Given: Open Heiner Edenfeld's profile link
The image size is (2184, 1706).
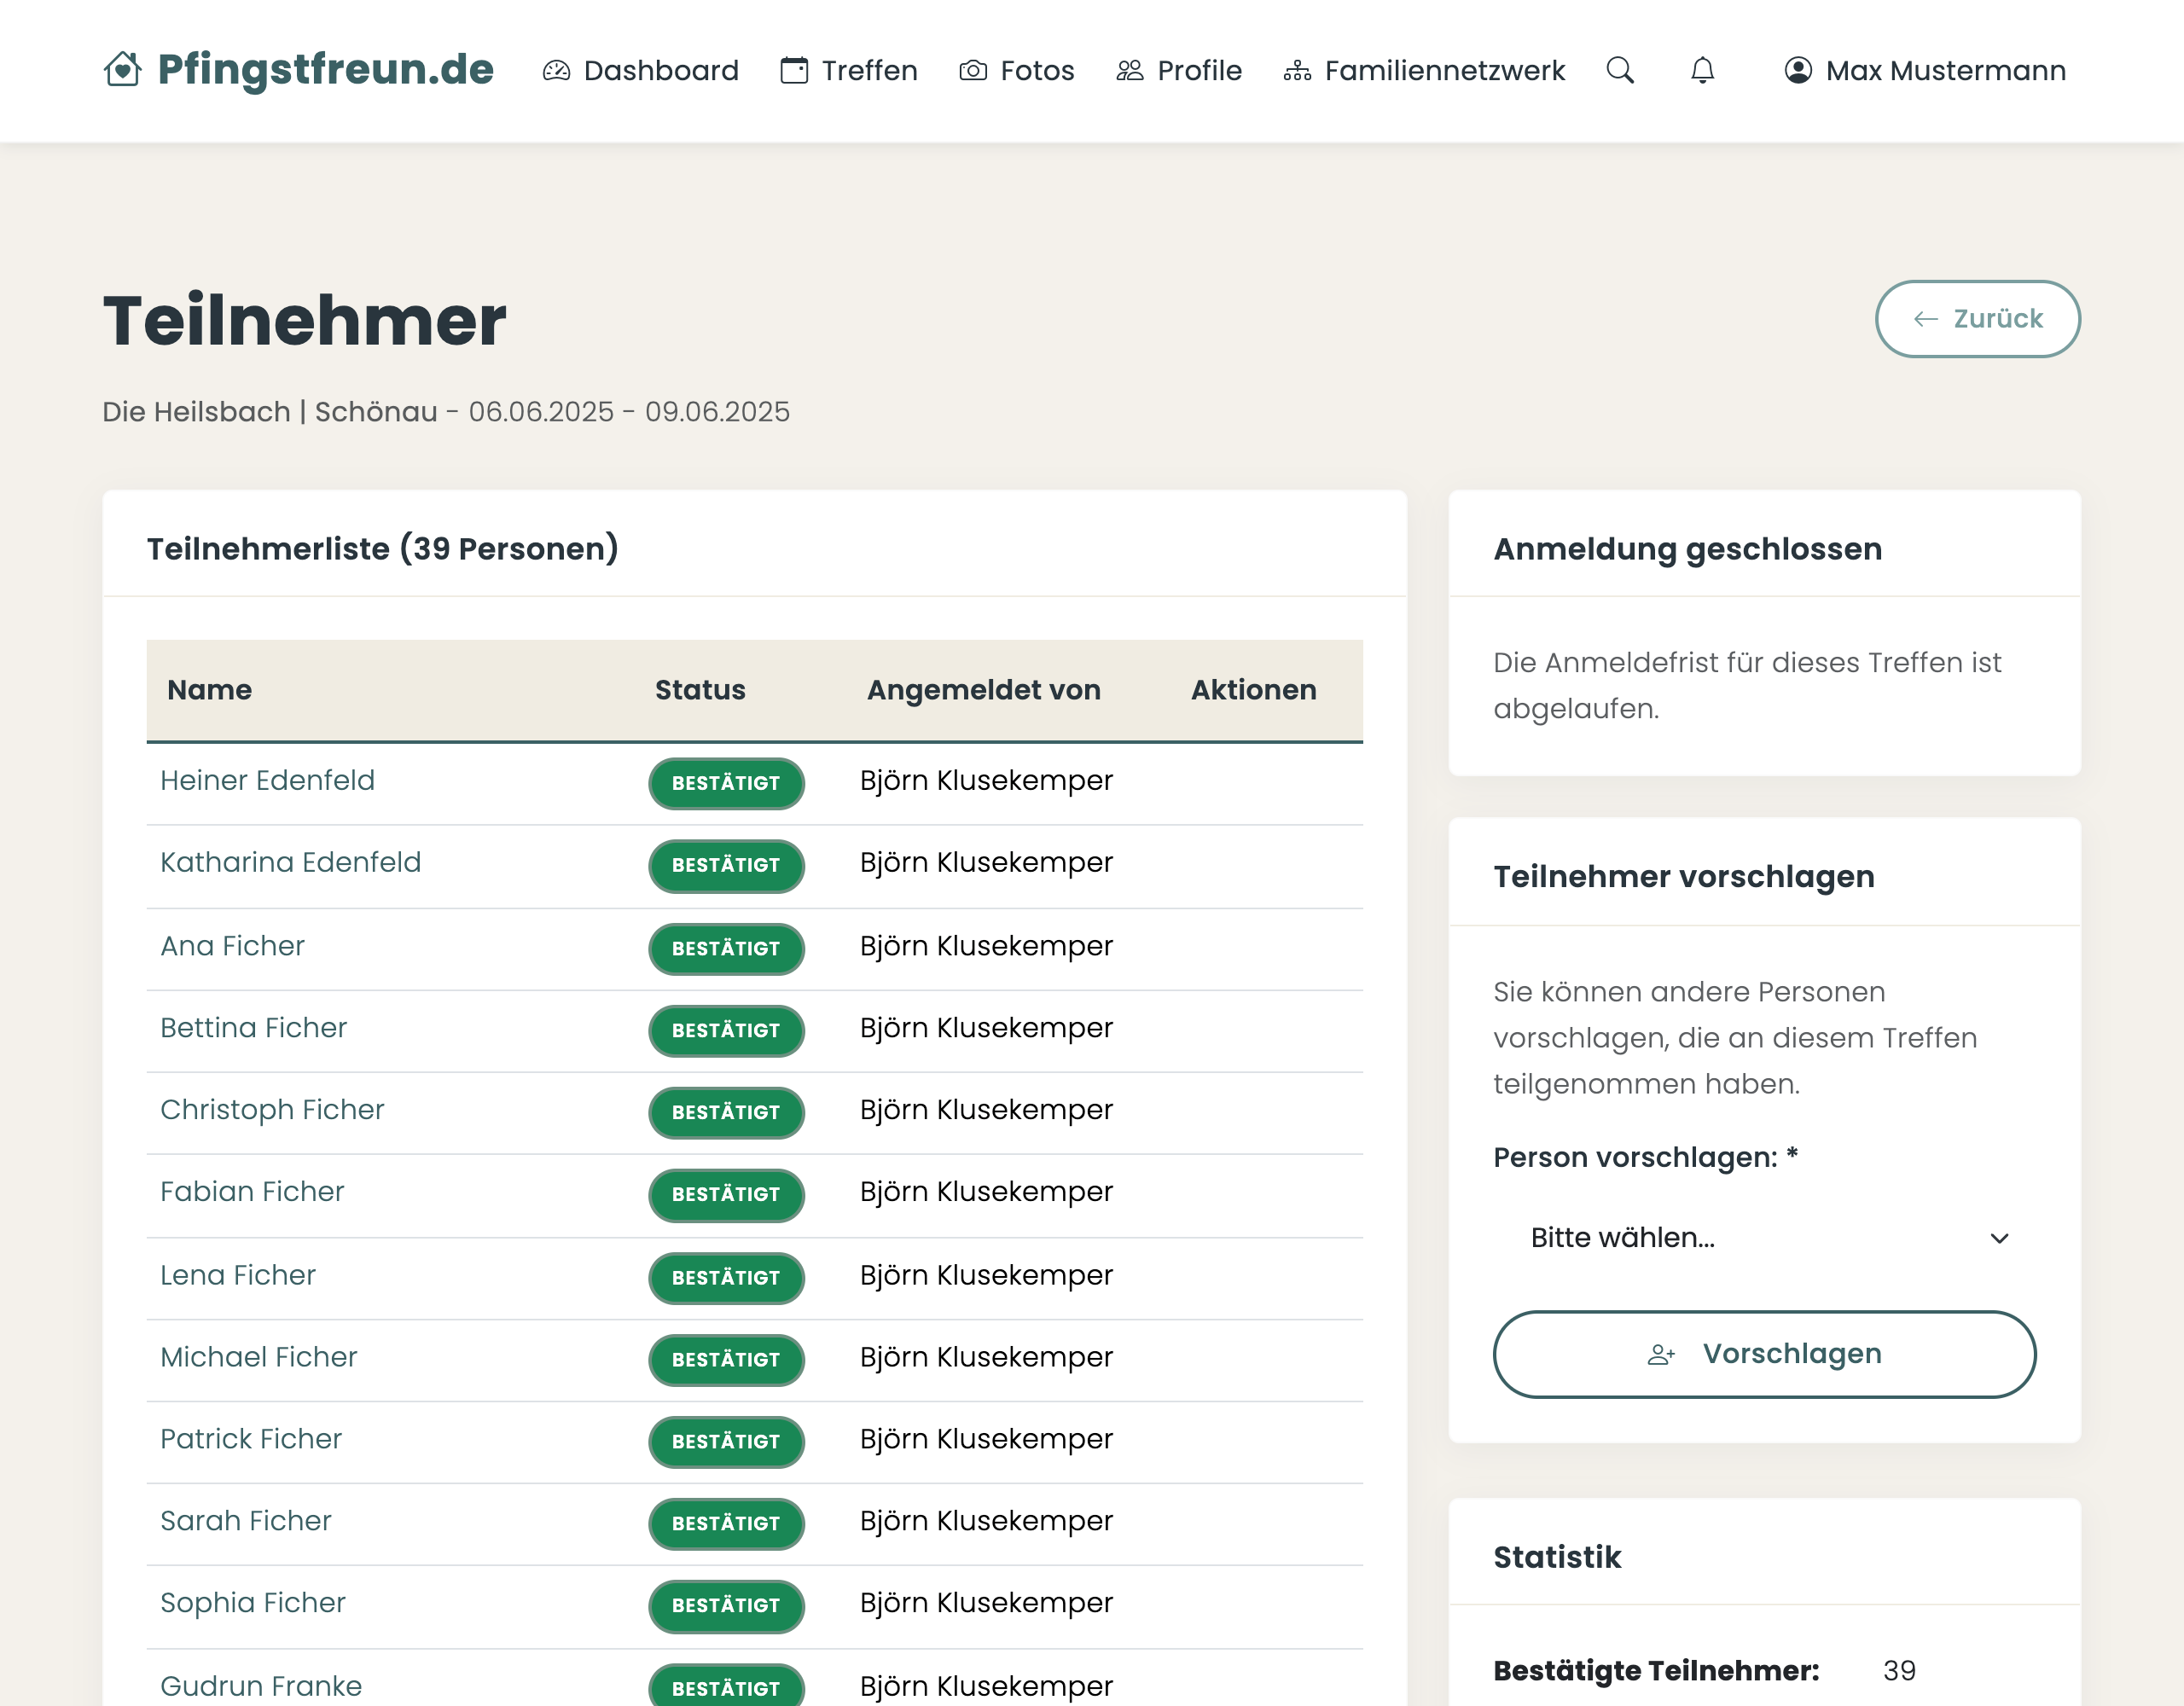Looking at the screenshot, I should click(x=267, y=781).
